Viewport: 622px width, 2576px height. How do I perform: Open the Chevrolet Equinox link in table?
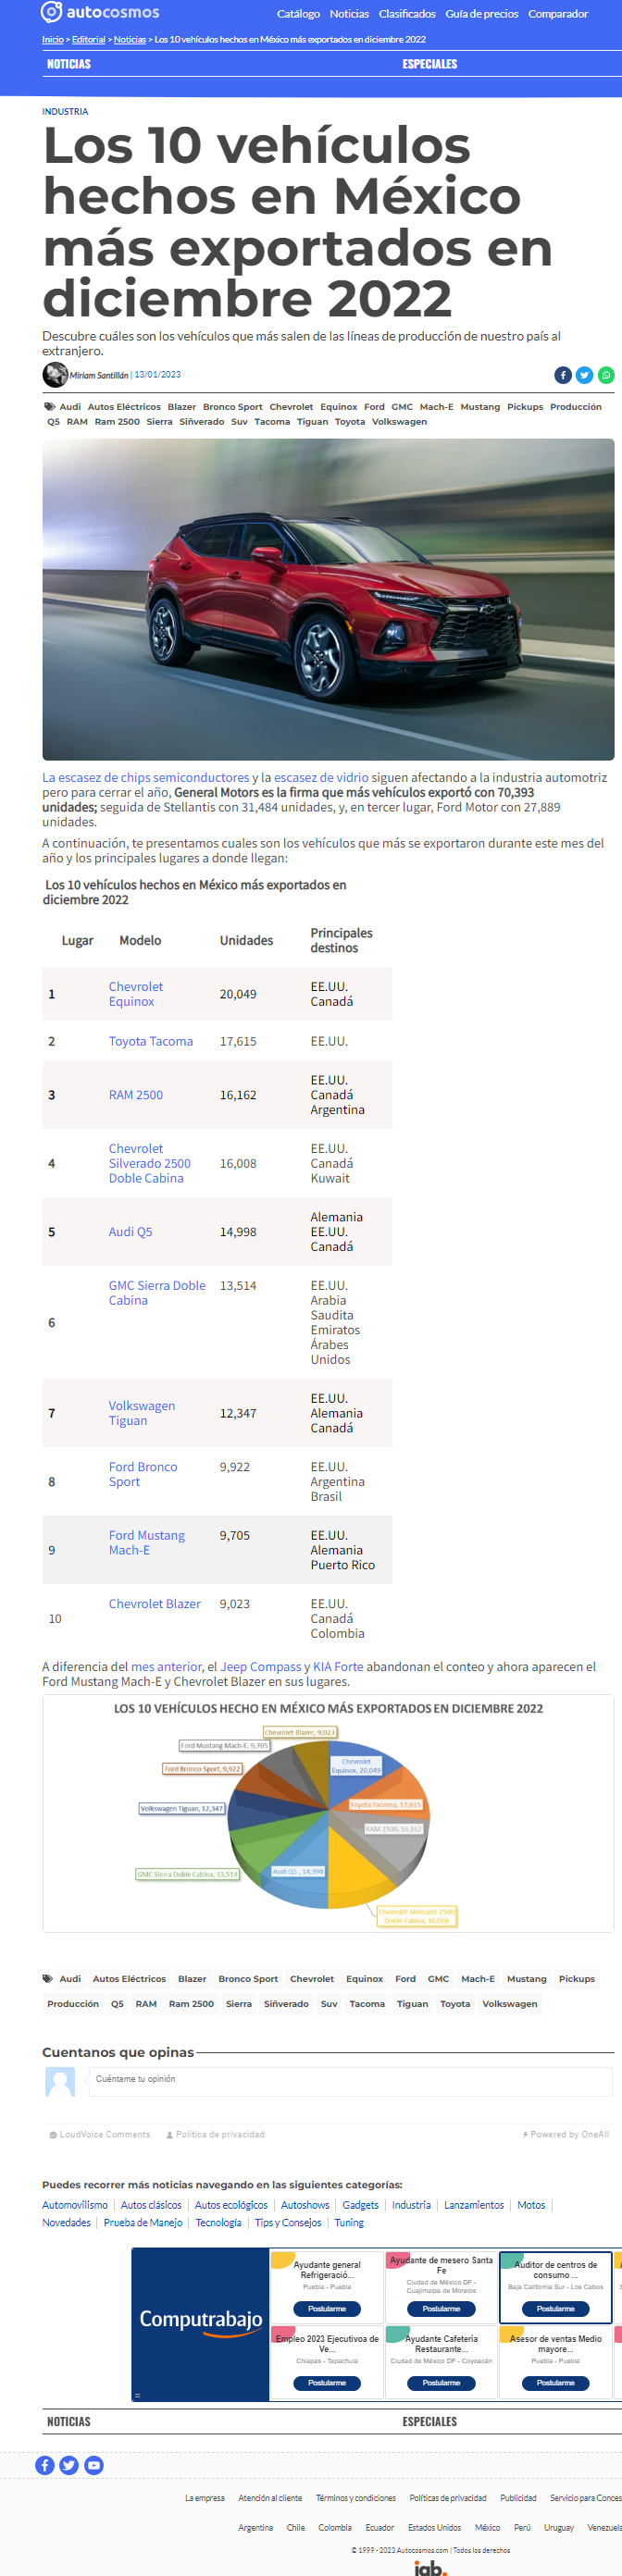pos(136,994)
